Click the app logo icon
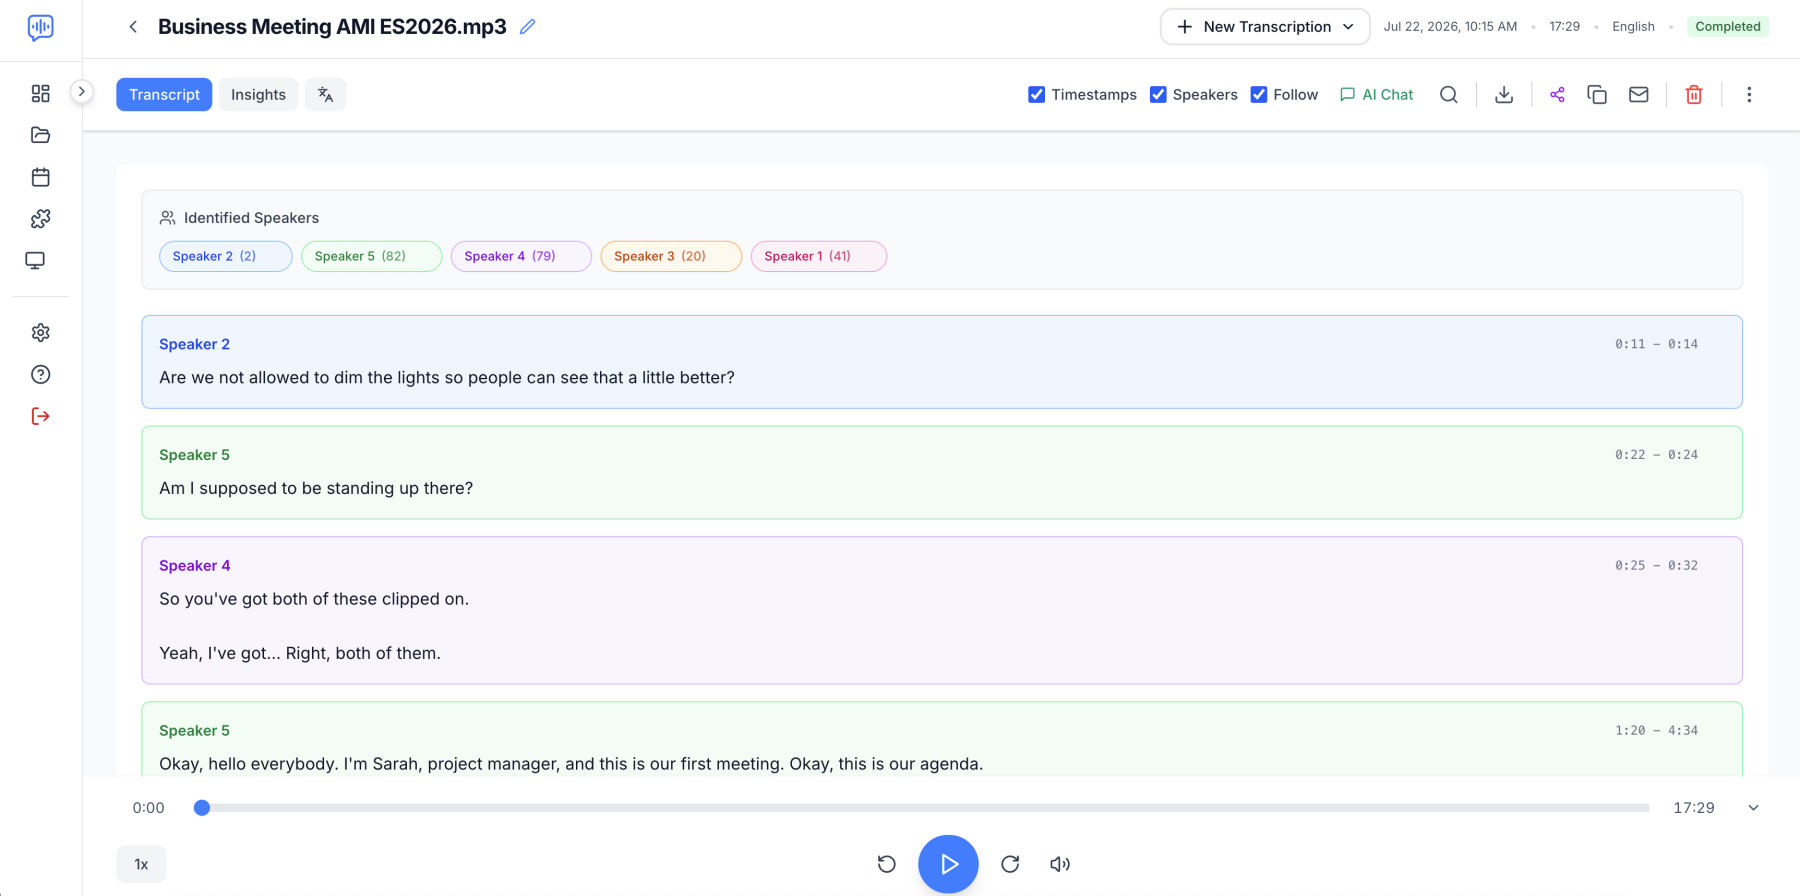 click(x=40, y=27)
